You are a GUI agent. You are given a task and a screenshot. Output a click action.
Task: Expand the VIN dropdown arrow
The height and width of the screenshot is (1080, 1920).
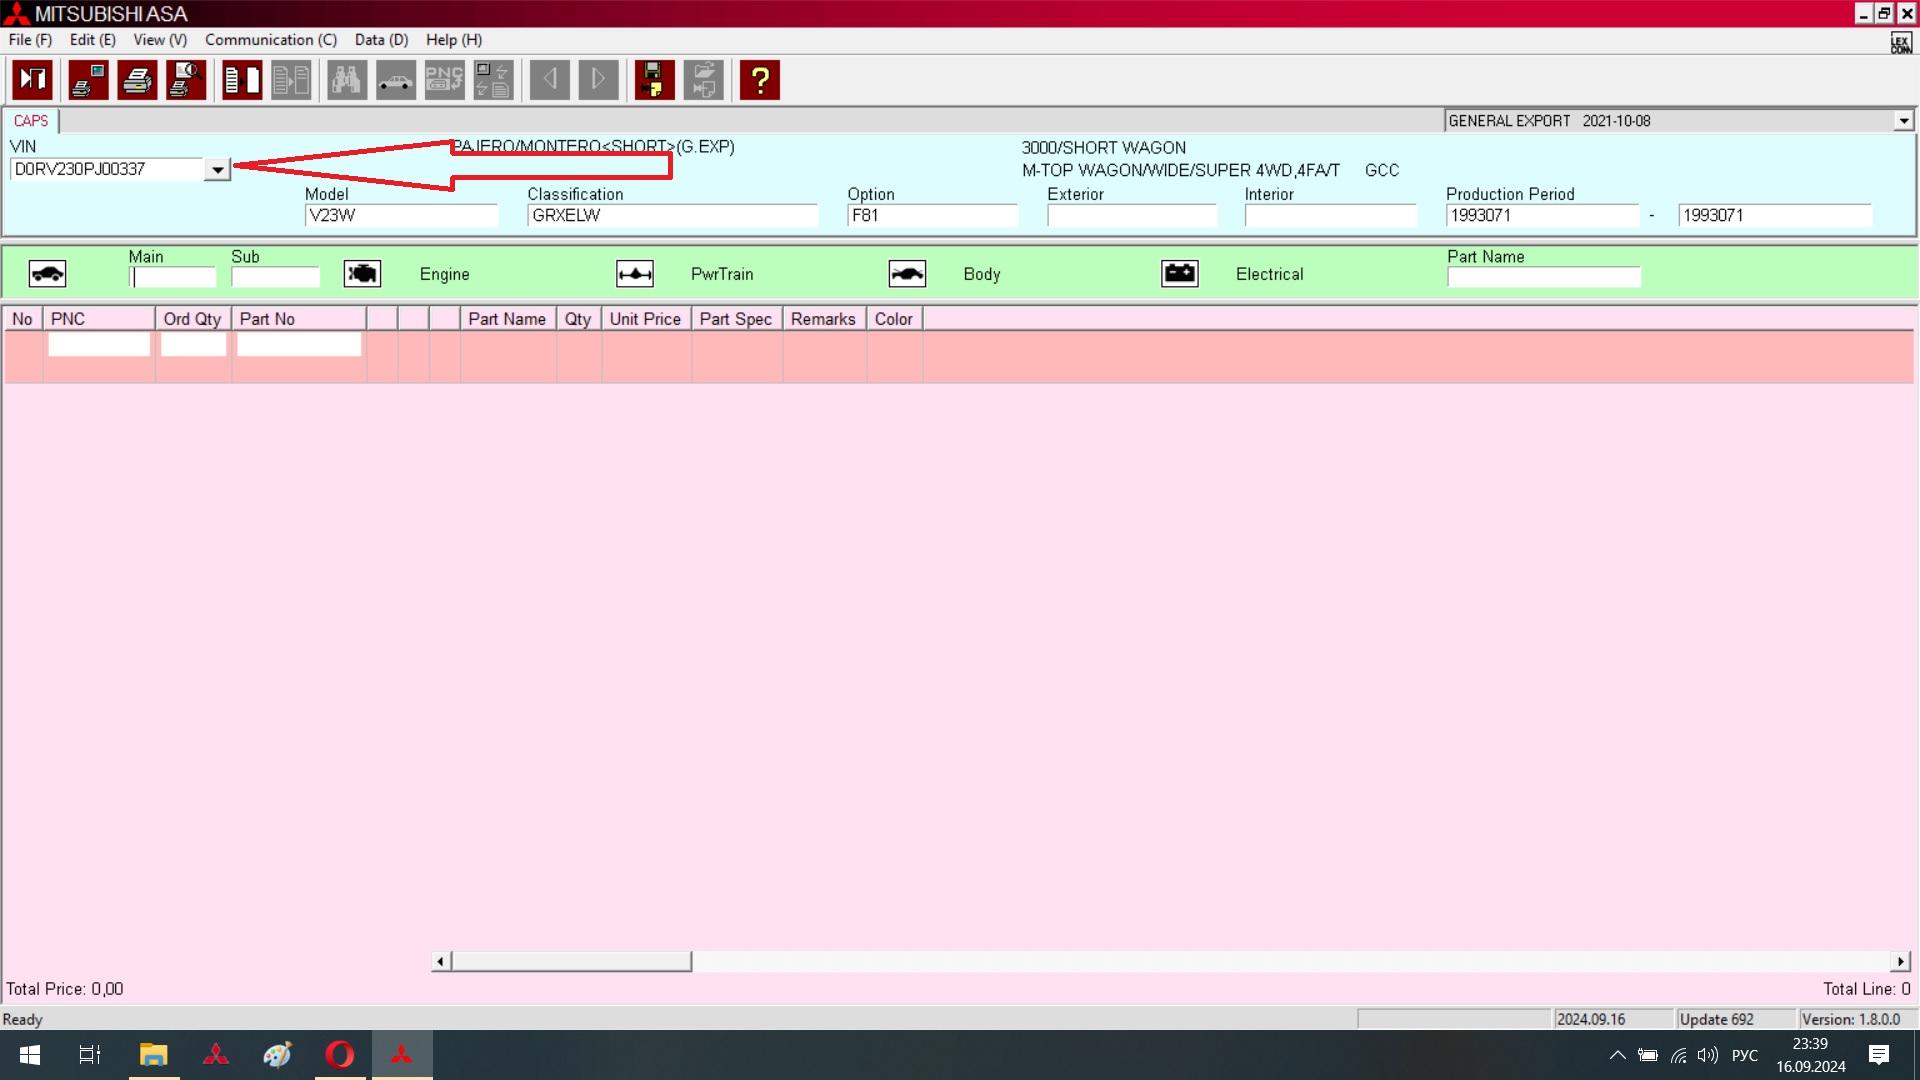[x=217, y=170]
